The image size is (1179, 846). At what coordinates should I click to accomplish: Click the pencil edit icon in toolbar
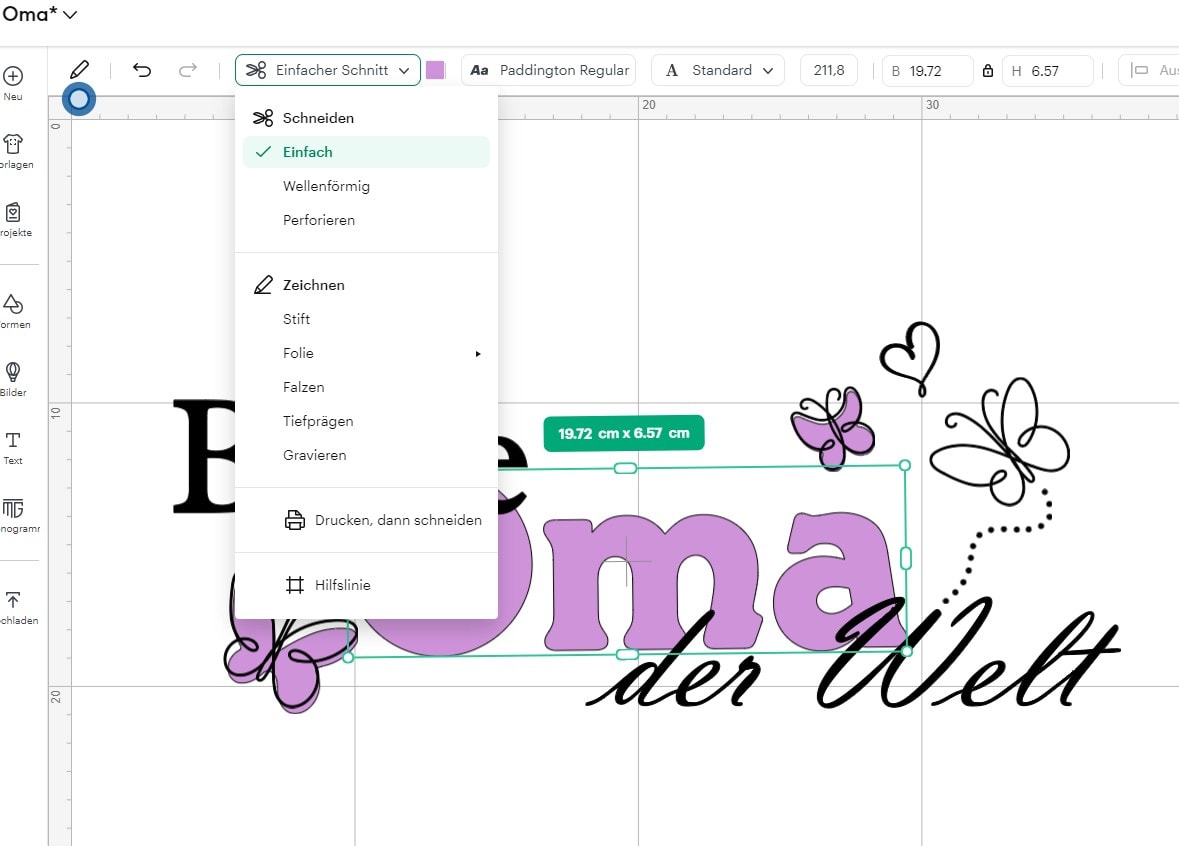tap(79, 69)
